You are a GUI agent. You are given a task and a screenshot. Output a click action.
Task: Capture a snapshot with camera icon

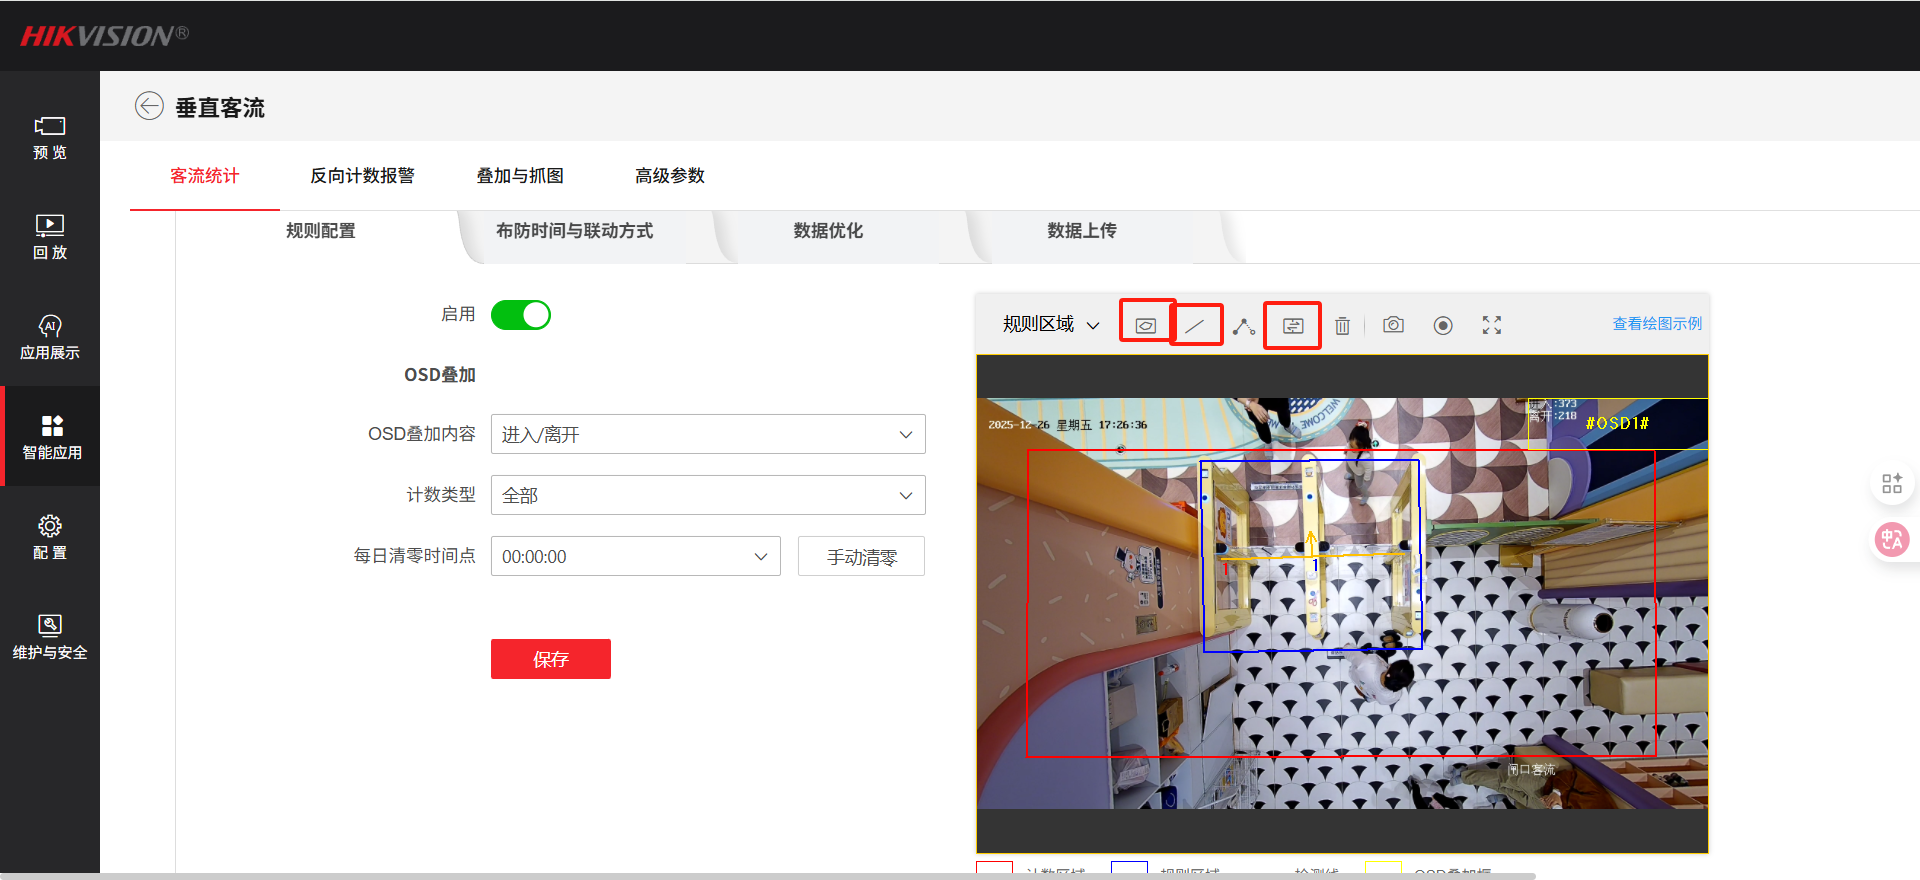pos(1393,325)
